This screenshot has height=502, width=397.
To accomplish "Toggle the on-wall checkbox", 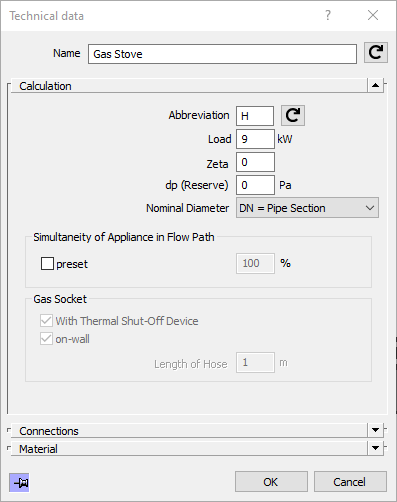I will [46, 339].
